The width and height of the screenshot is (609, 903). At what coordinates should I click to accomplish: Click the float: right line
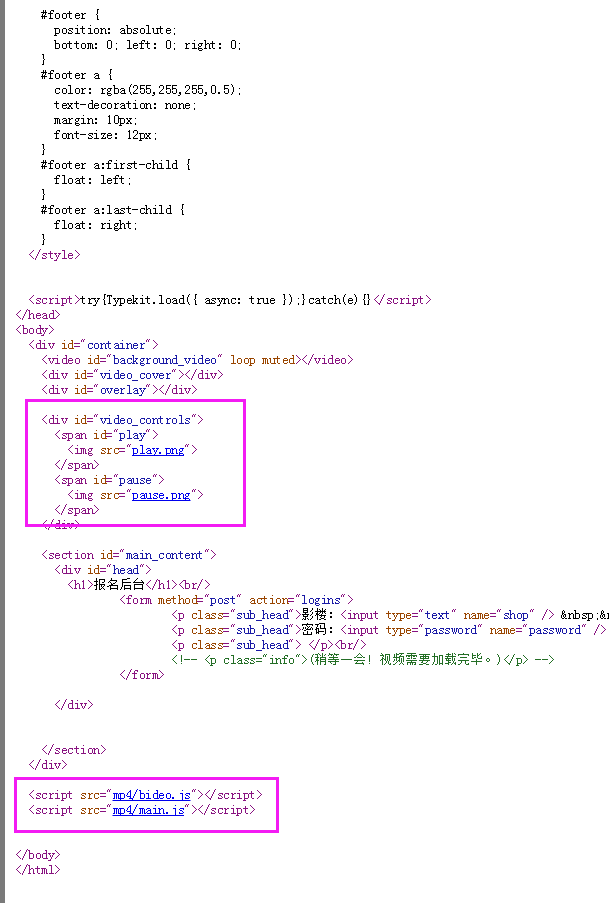[96, 225]
